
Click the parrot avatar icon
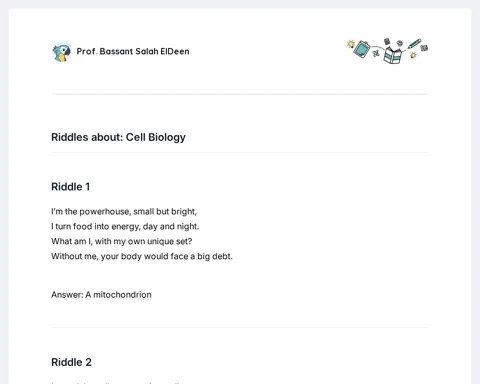62,52
